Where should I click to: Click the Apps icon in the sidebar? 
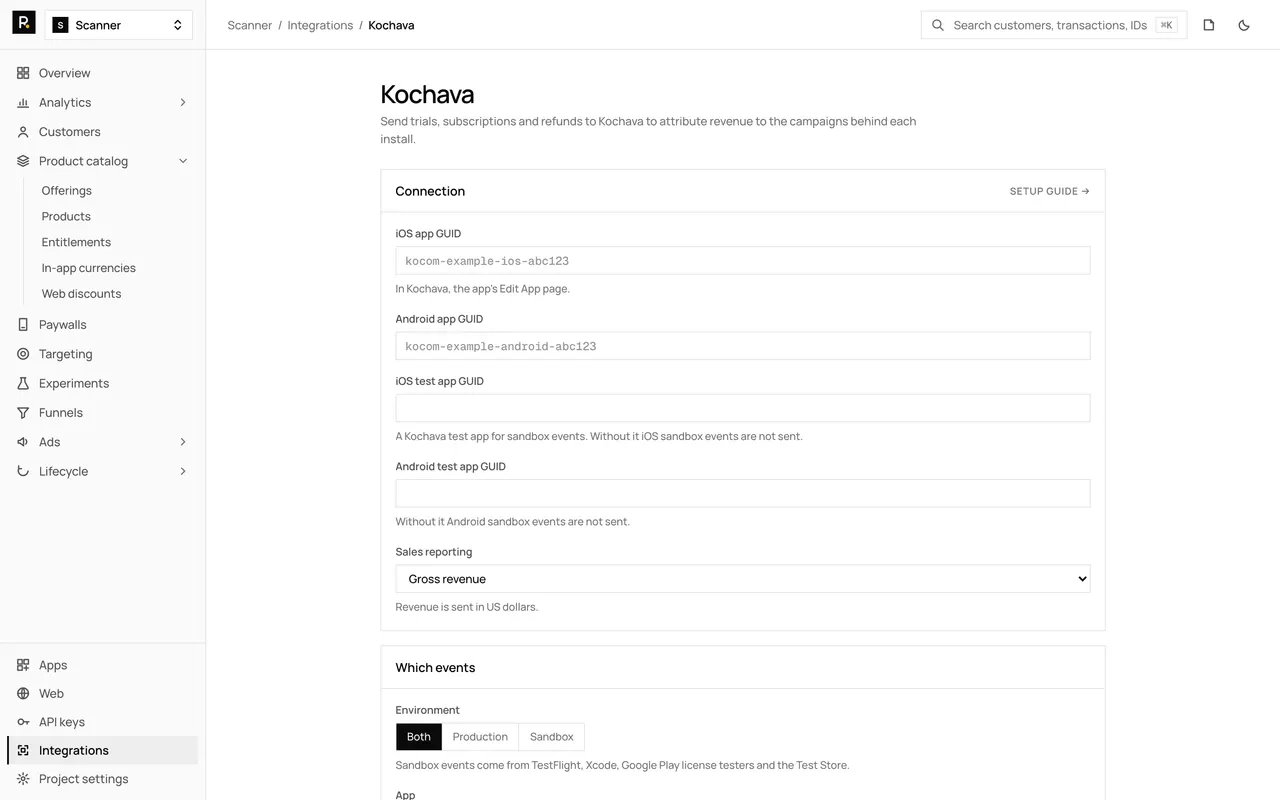tap(23, 665)
